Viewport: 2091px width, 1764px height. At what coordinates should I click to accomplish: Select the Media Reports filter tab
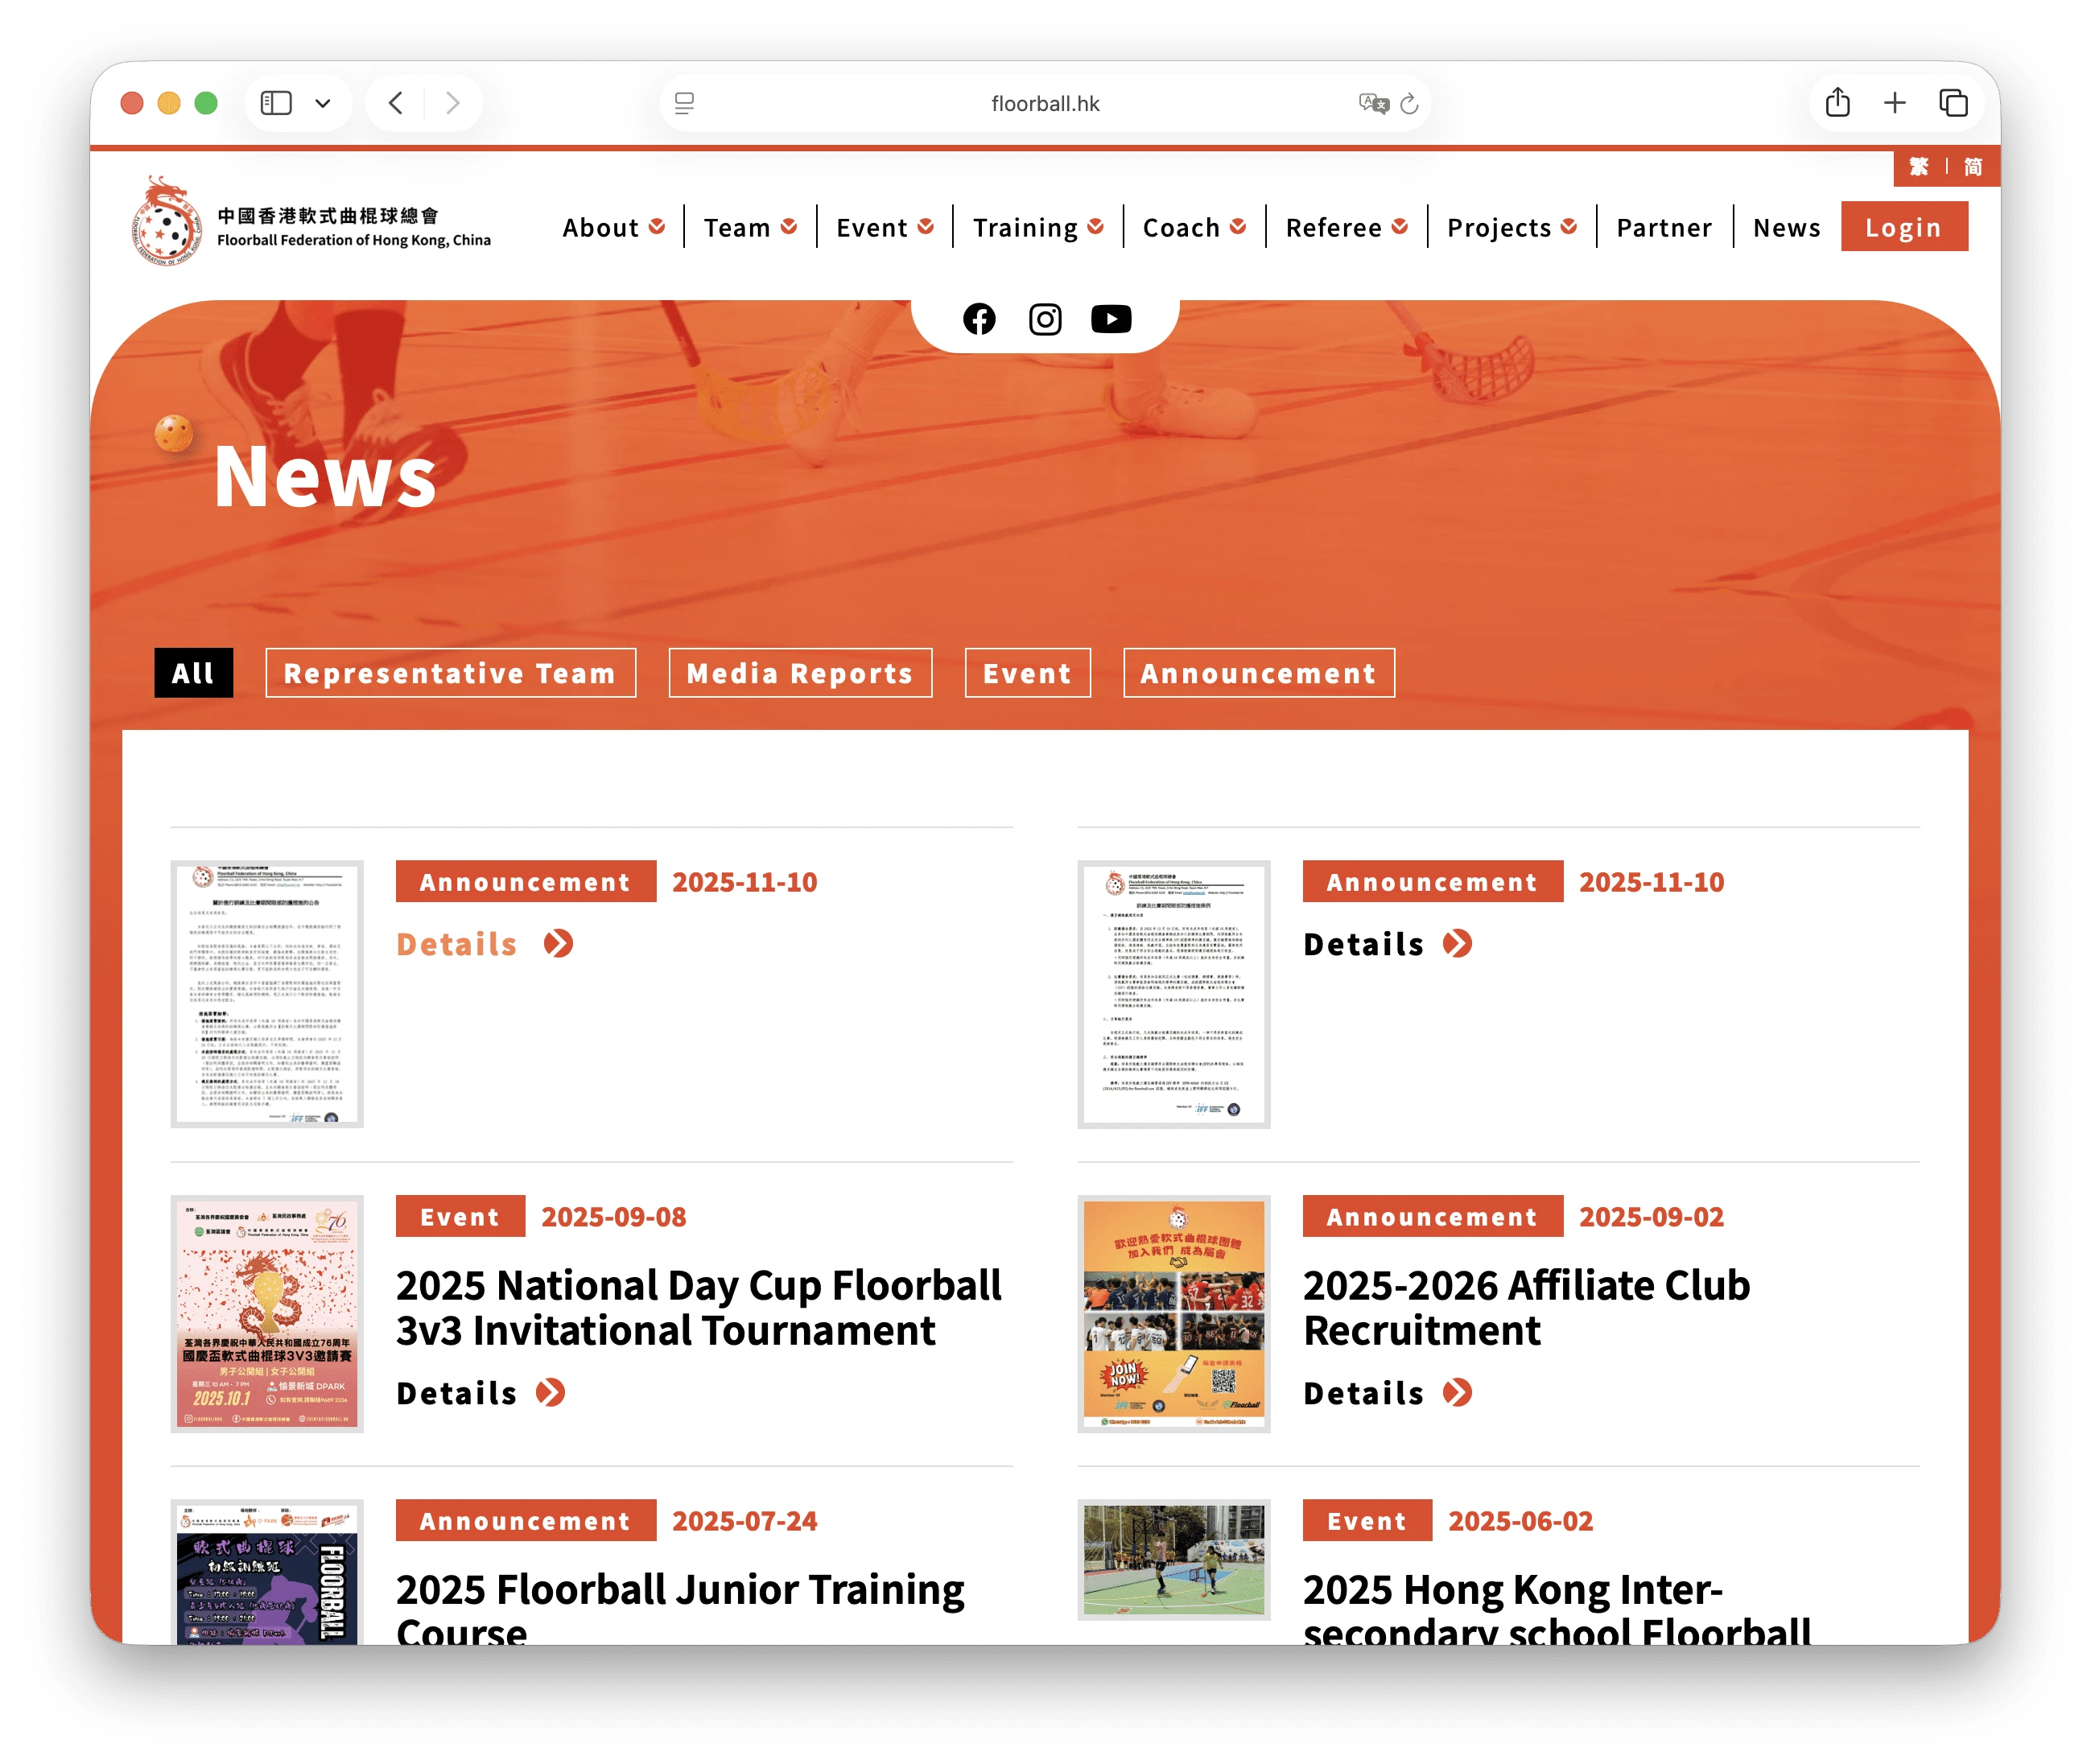point(800,673)
